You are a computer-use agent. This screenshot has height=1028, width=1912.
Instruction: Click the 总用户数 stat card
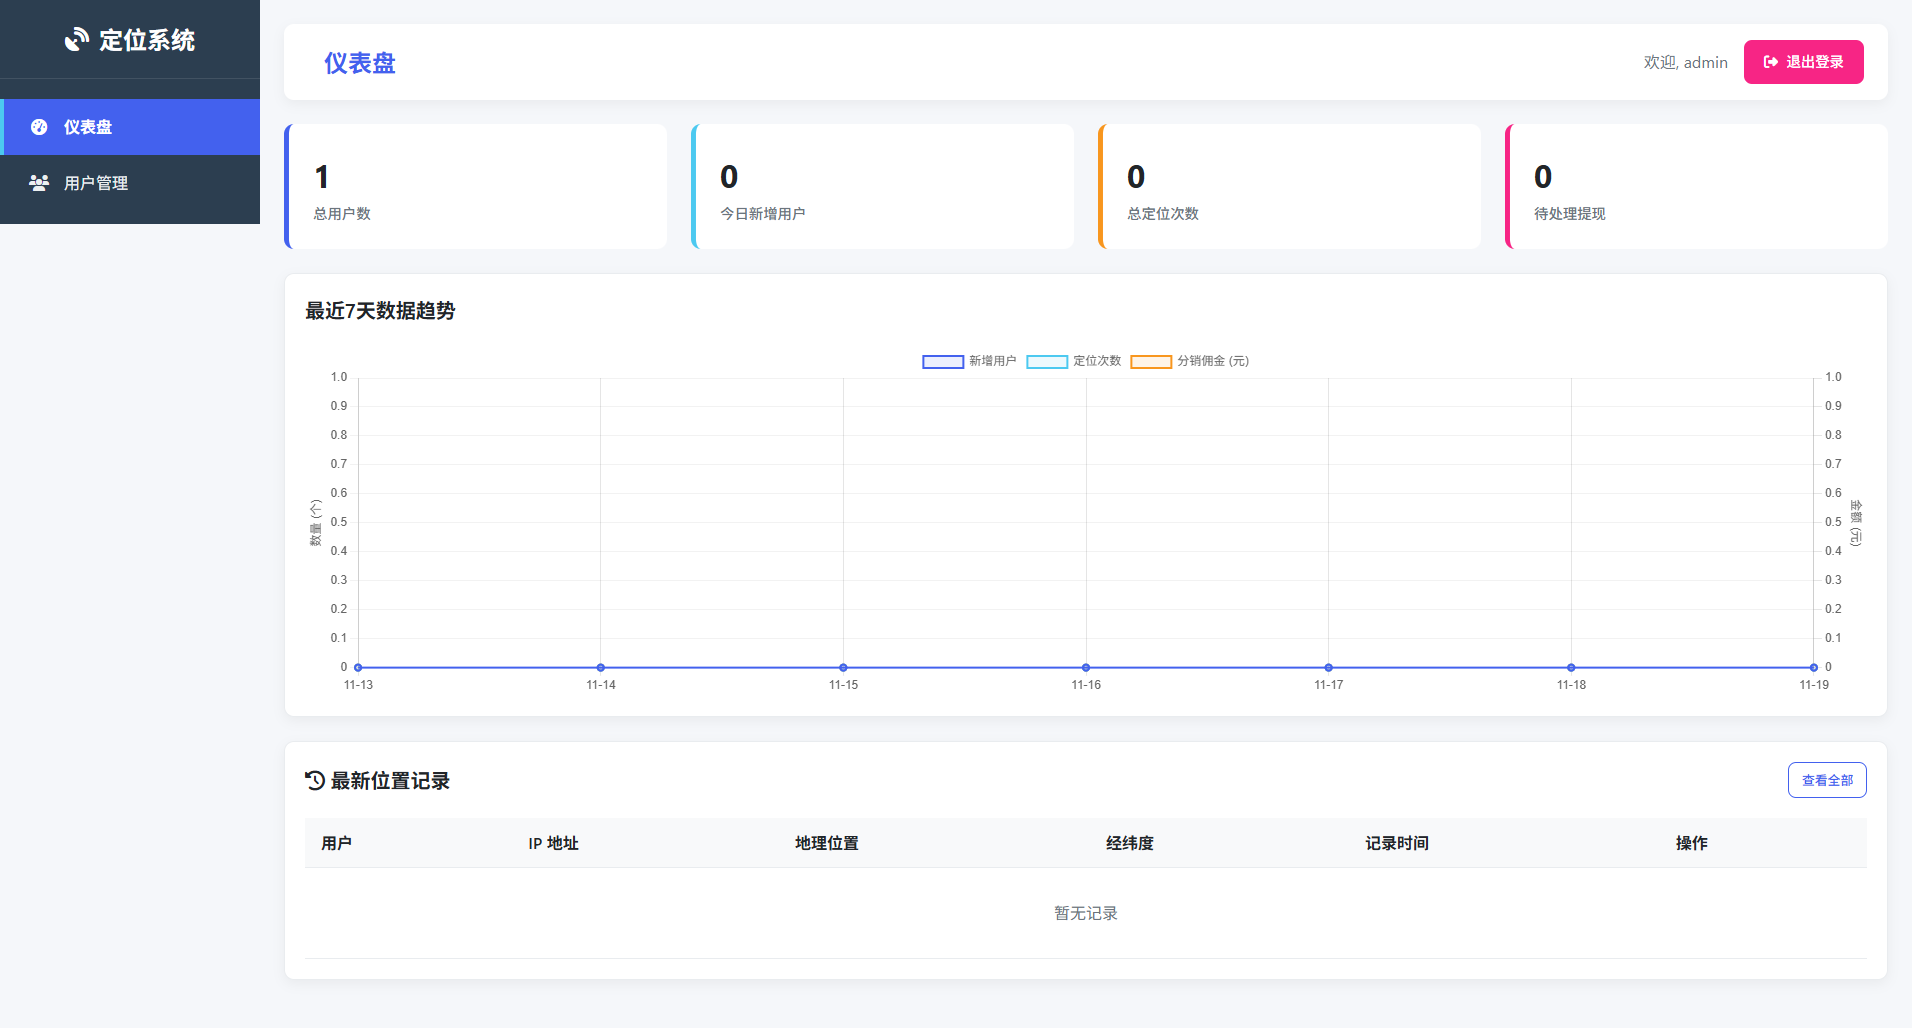point(475,186)
